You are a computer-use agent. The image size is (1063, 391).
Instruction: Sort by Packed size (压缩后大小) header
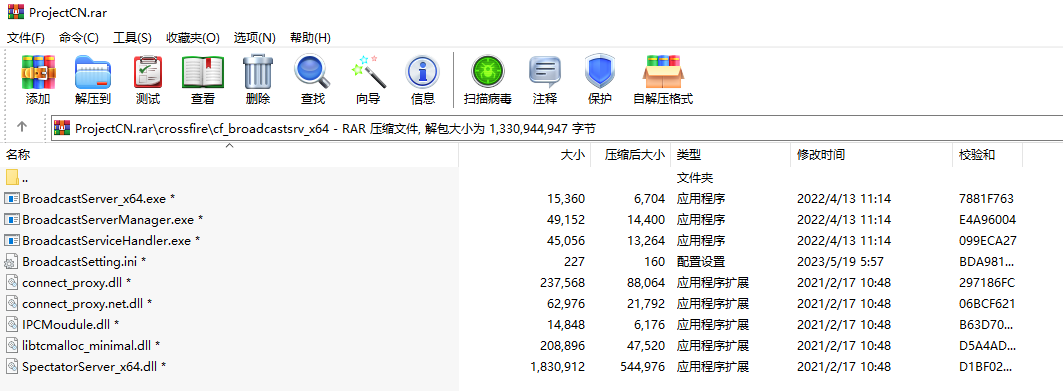point(630,155)
